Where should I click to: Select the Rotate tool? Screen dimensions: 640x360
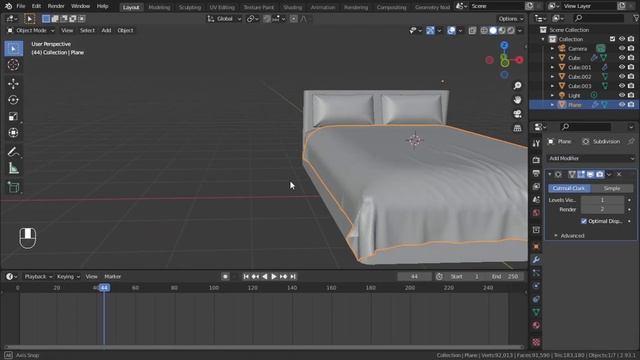[13, 100]
